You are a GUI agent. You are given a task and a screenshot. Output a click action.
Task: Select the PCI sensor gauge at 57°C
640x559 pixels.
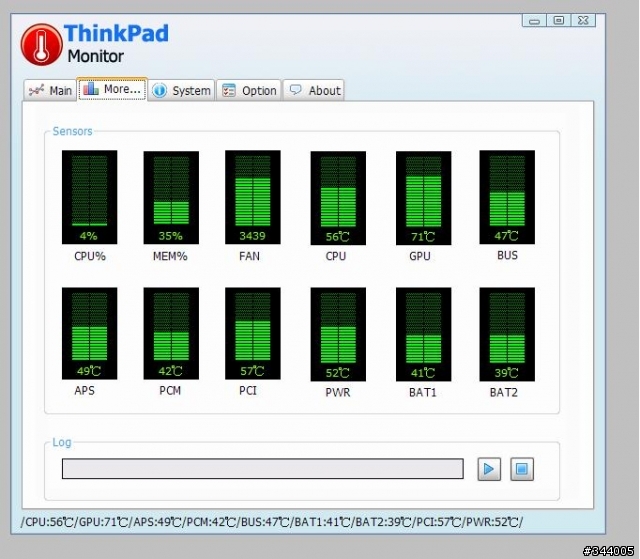click(x=253, y=333)
